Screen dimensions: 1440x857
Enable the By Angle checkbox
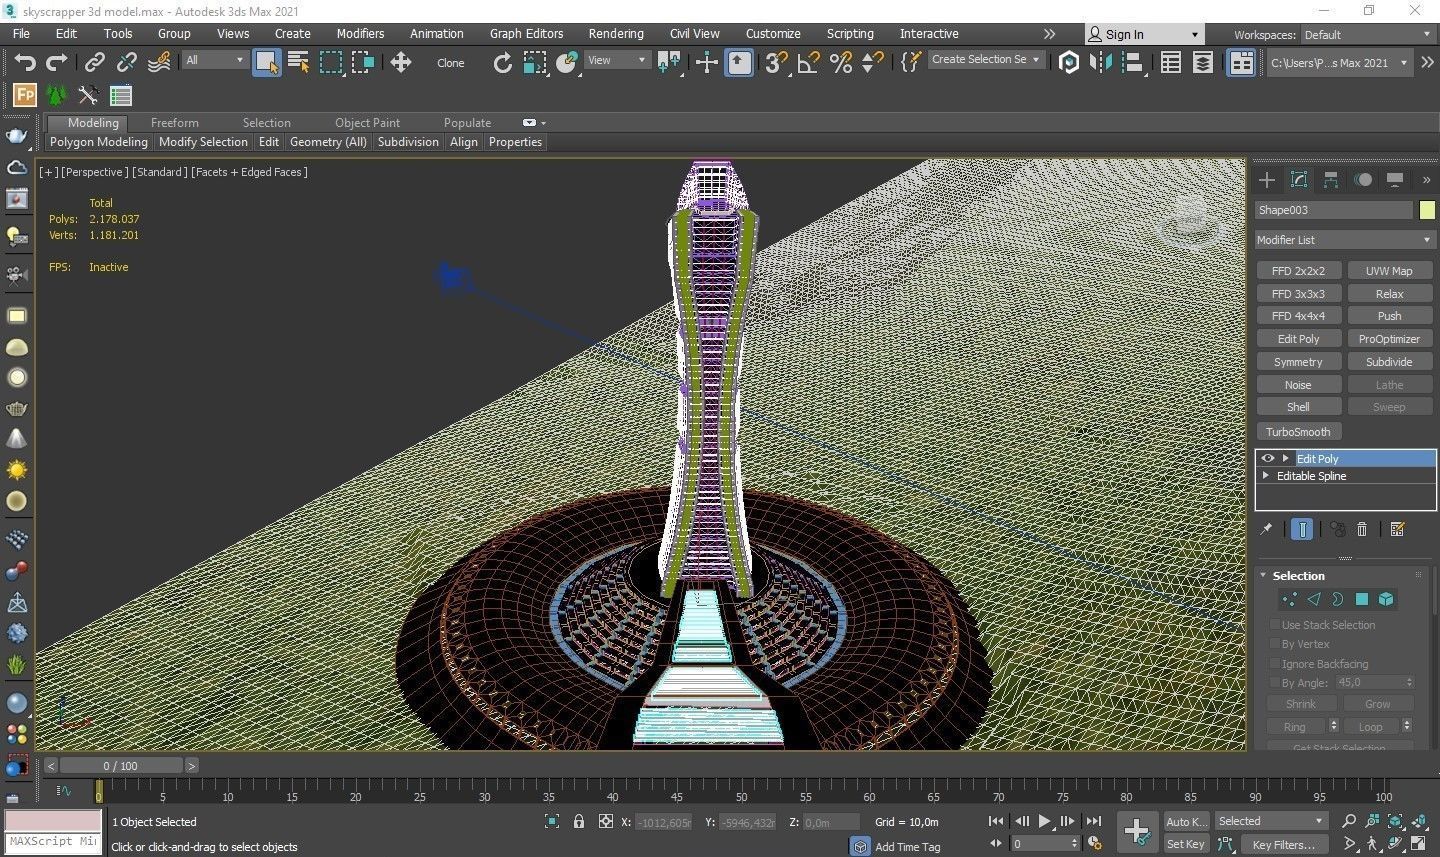(x=1275, y=682)
